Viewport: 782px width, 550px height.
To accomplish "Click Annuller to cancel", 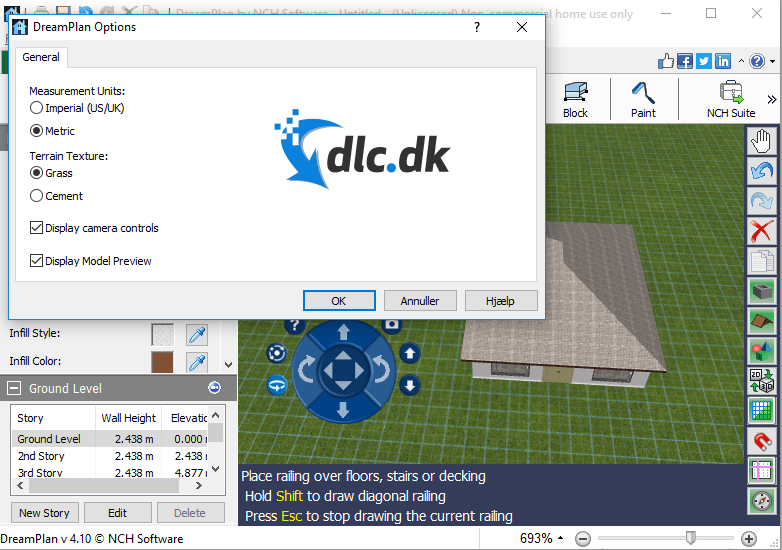I will (420, 301).
